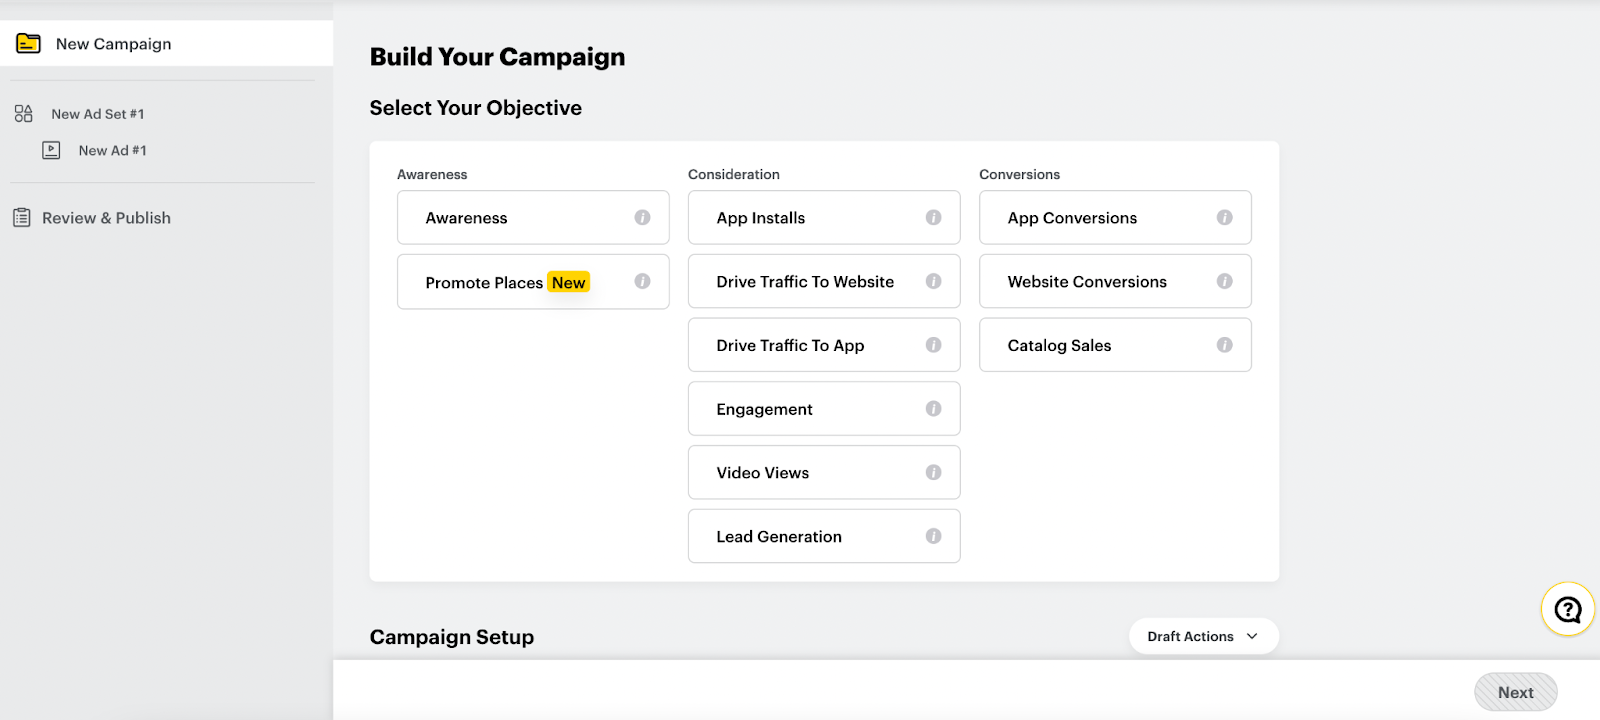1600x720 pixels.
Task: Select the Promote Places objective
Action: tap(533, 281)
